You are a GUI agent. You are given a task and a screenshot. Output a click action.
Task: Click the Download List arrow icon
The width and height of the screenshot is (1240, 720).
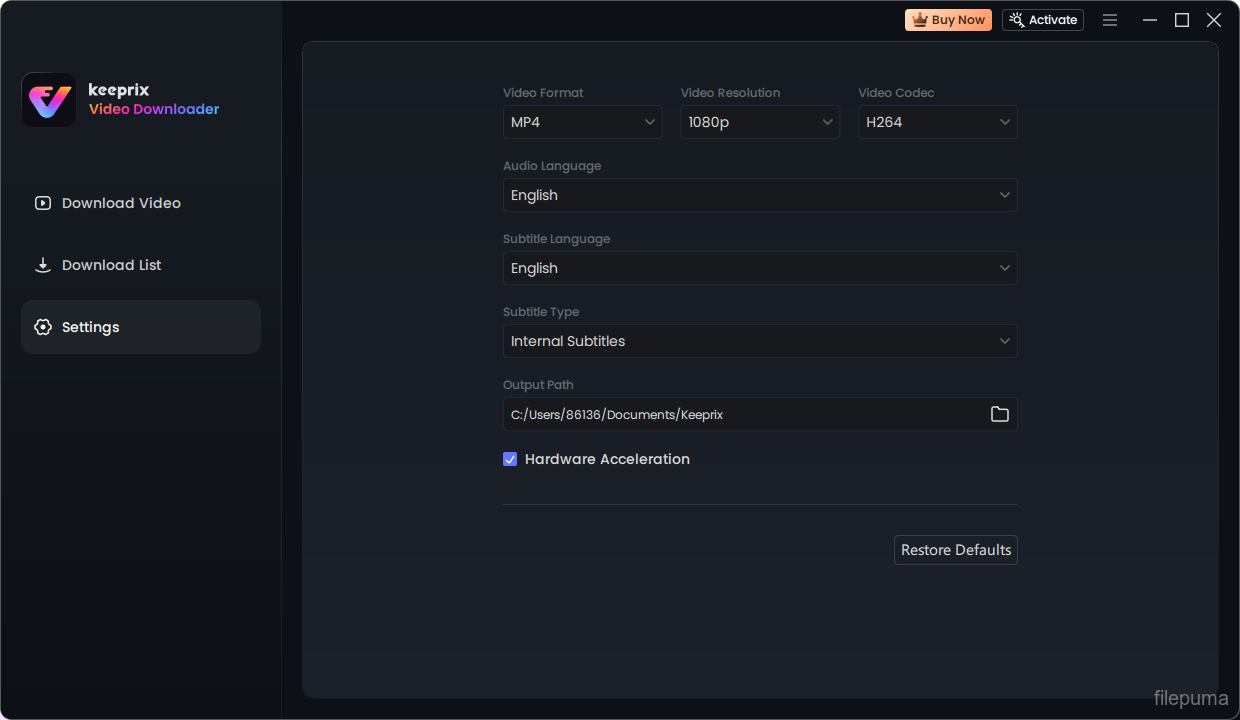click(x=43, y=265)
